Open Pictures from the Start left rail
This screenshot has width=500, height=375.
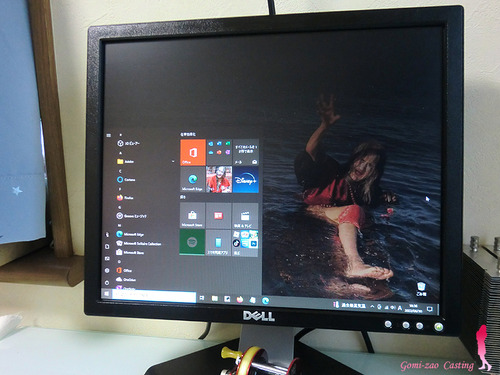(x=107, y=259)
